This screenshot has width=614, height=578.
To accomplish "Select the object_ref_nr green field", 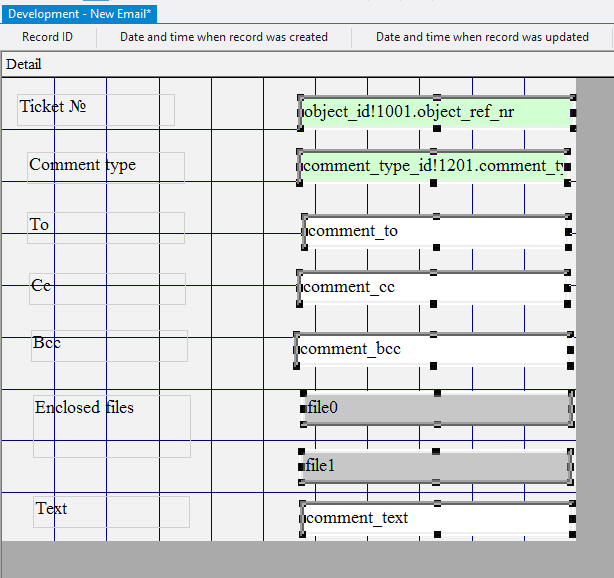I will click(435, 111).
